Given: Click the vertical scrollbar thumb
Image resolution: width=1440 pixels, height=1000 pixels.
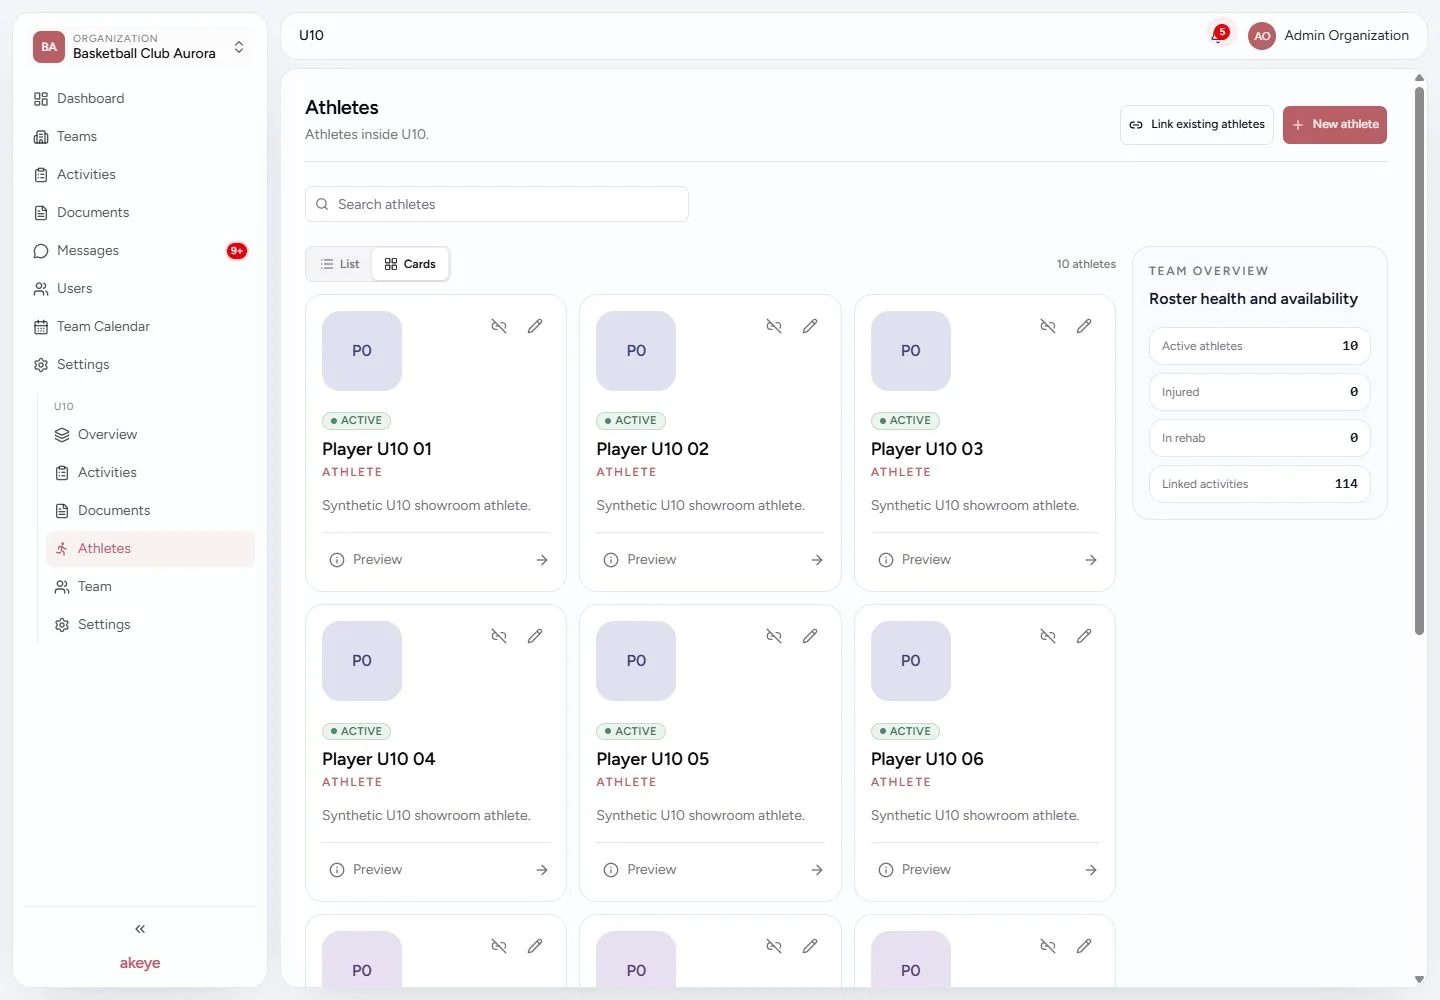Looking at the screenshot, I should (1419, 360).
